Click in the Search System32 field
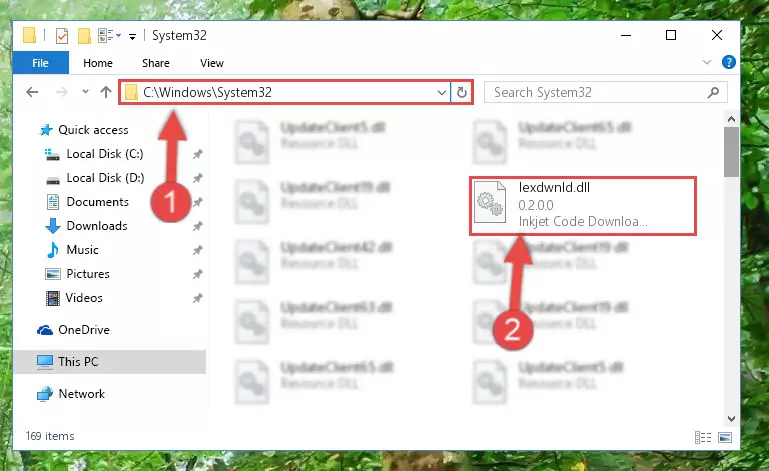 (x=596, y=92)
